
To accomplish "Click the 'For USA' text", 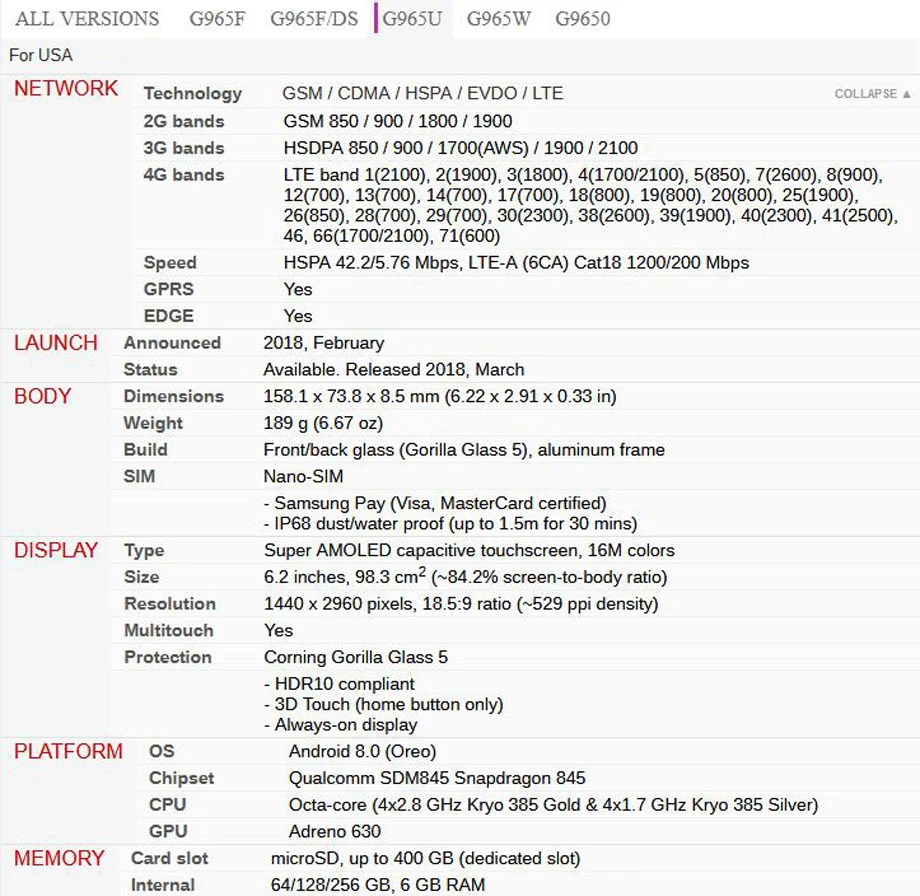I will tap(41, 55).
